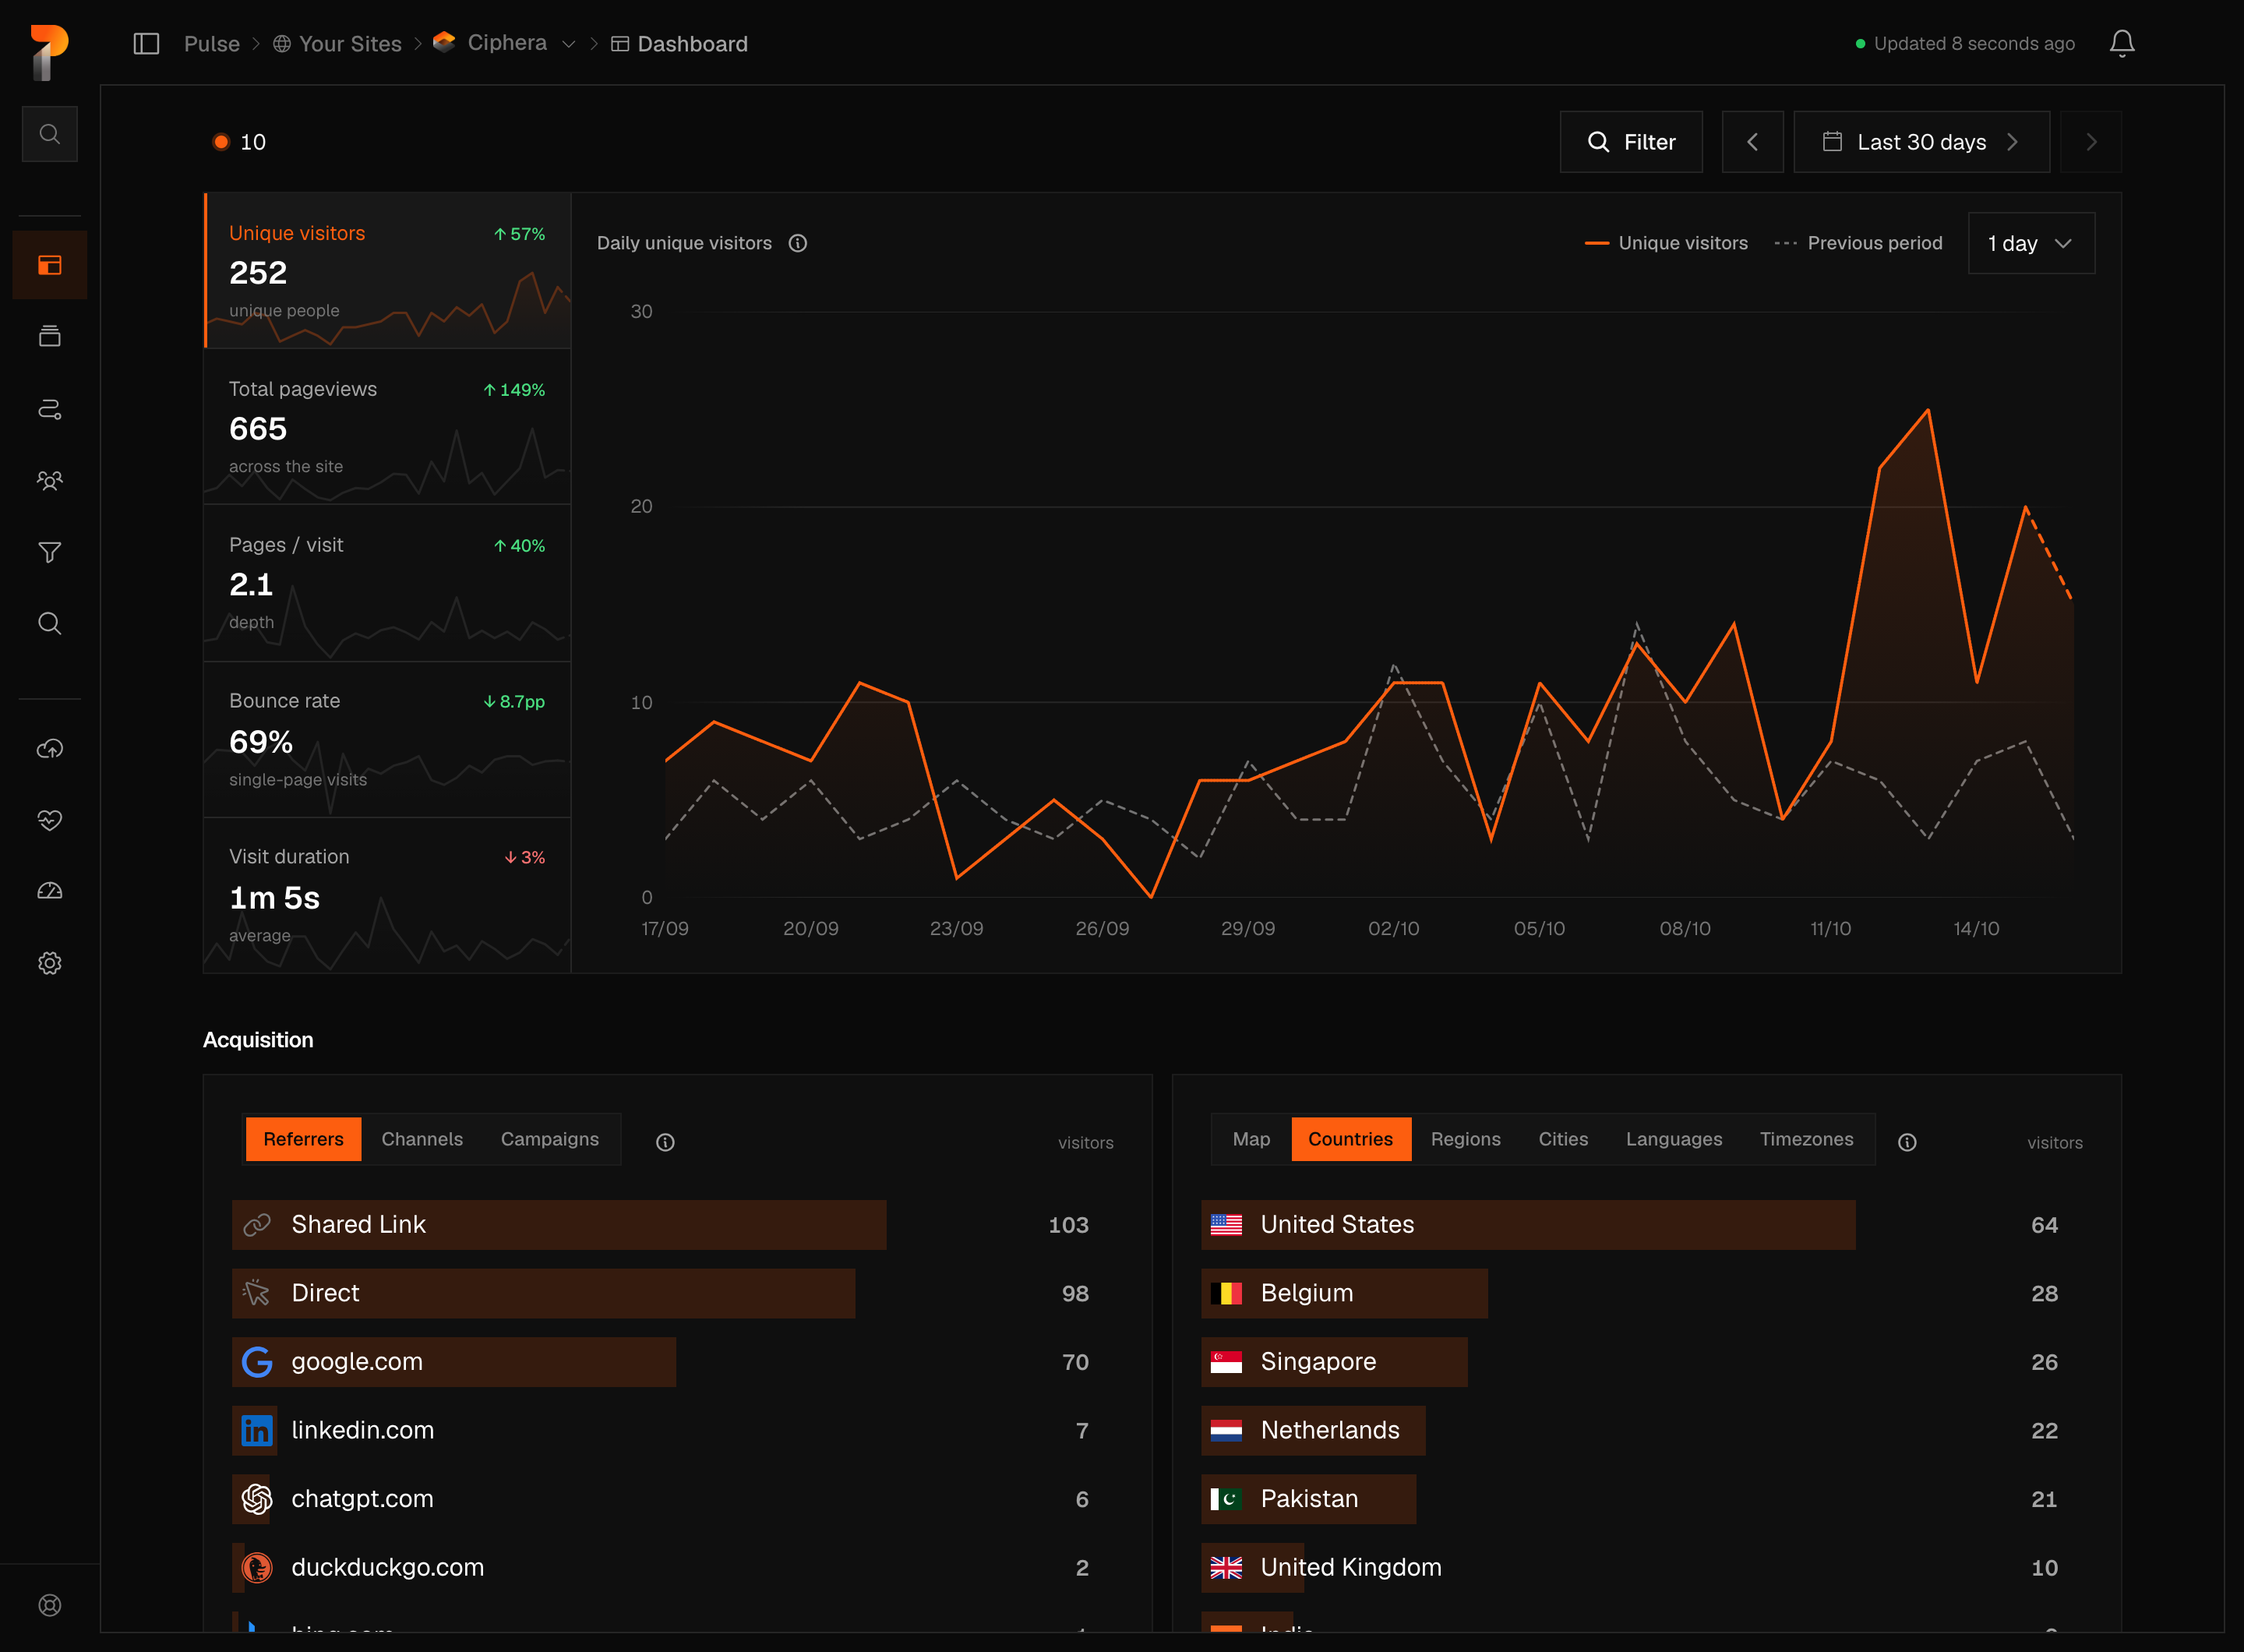This screenshot has height=1652, width=2244.
Task: Open Your Sites breadcrumb link
Action: (x=337, y=44)
